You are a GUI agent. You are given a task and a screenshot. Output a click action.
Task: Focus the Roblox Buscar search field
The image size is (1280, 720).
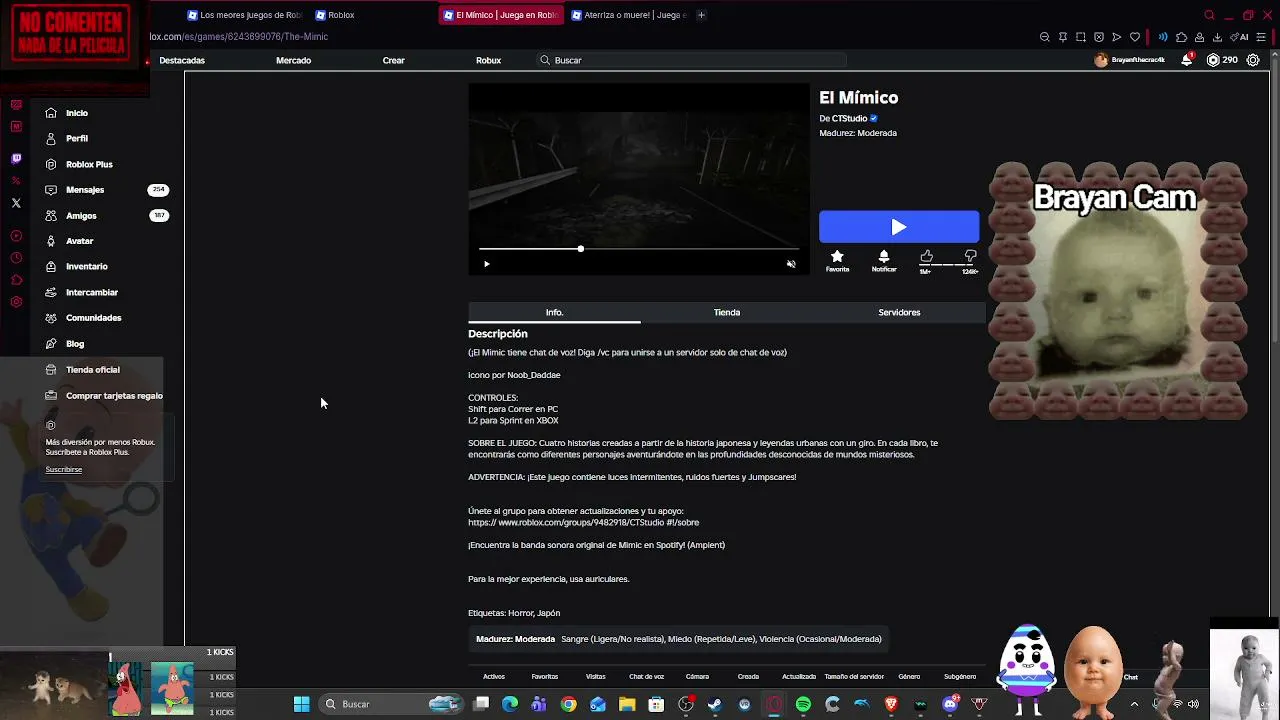click(x=692, y=60)
